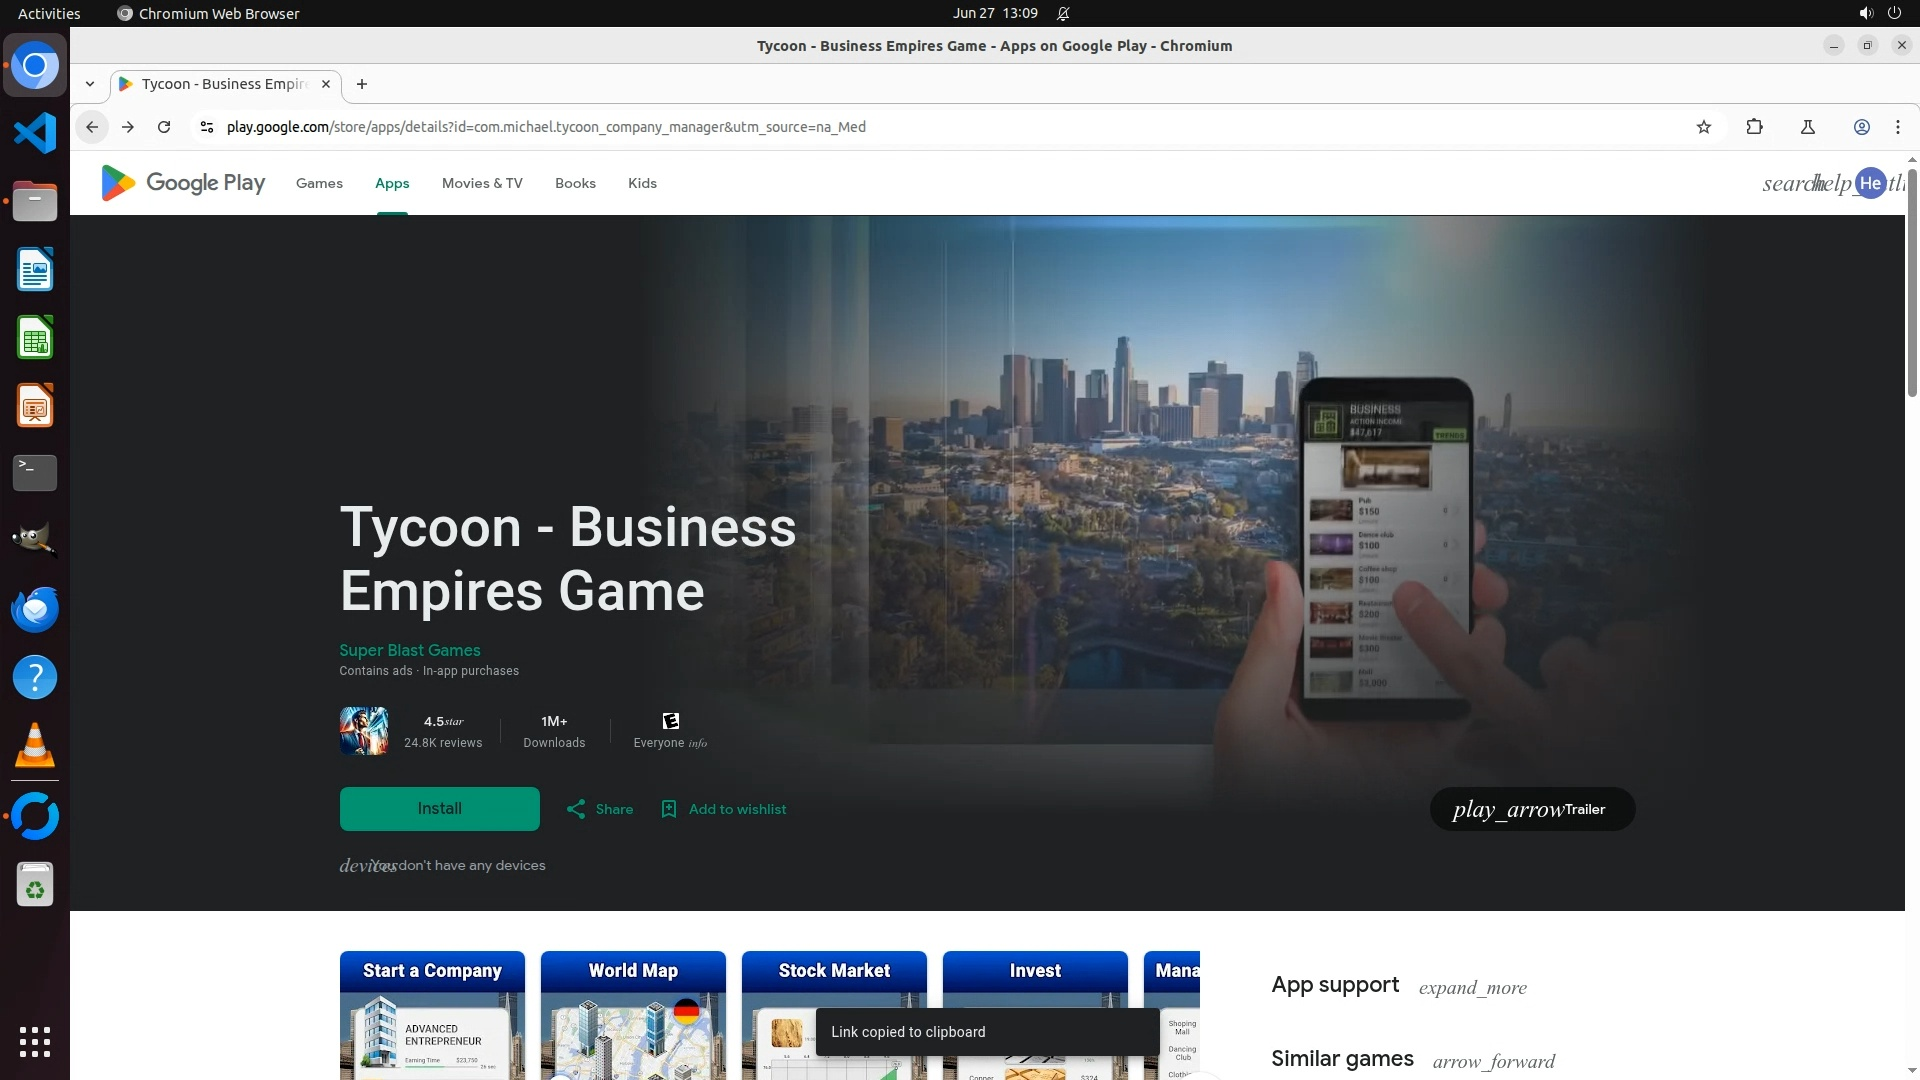The image size is (1920, 1080).
Task: Click the green Install button
Action: pos(439,809)
